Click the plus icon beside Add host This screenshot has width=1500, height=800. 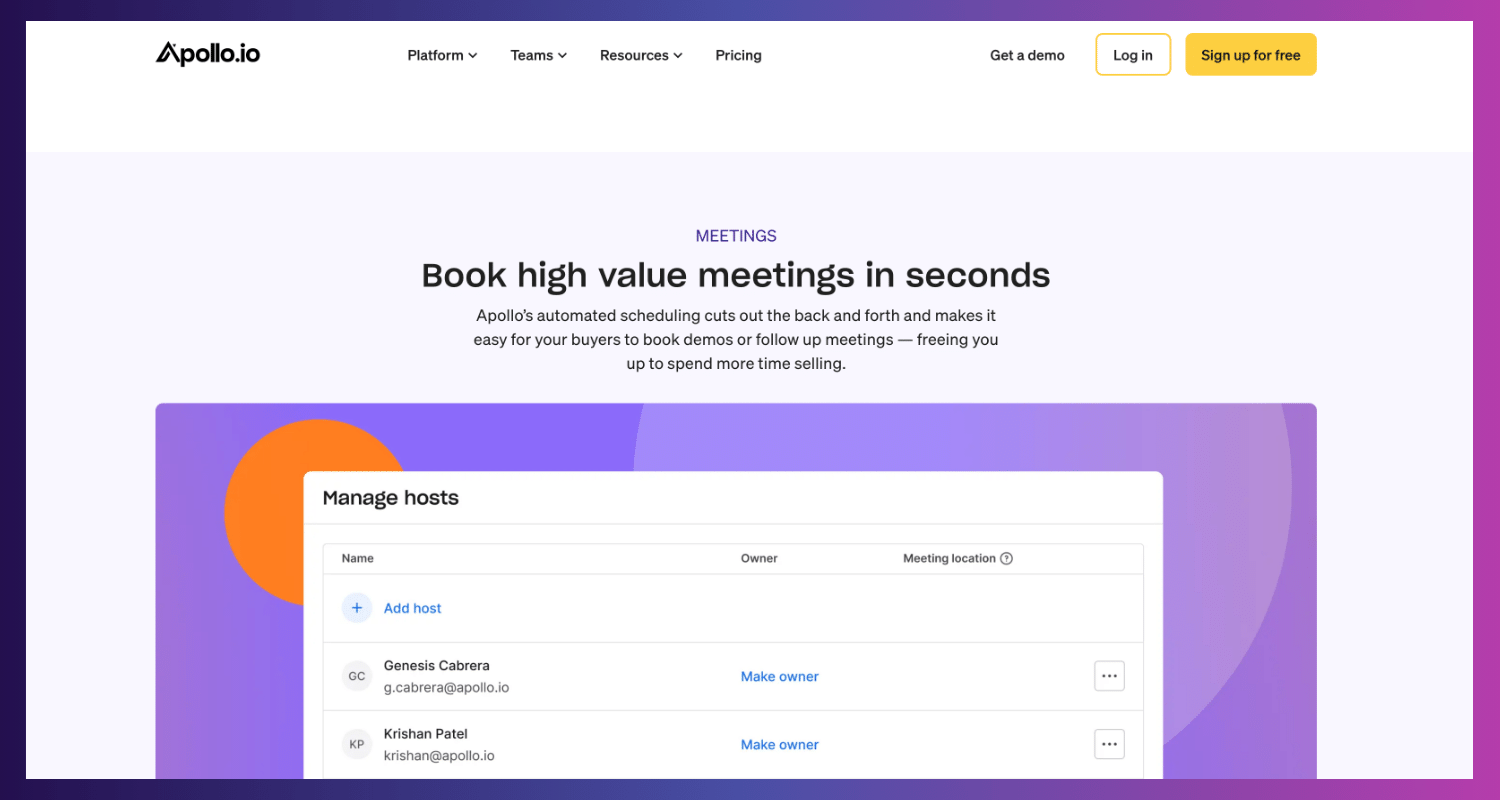[357, 608]
